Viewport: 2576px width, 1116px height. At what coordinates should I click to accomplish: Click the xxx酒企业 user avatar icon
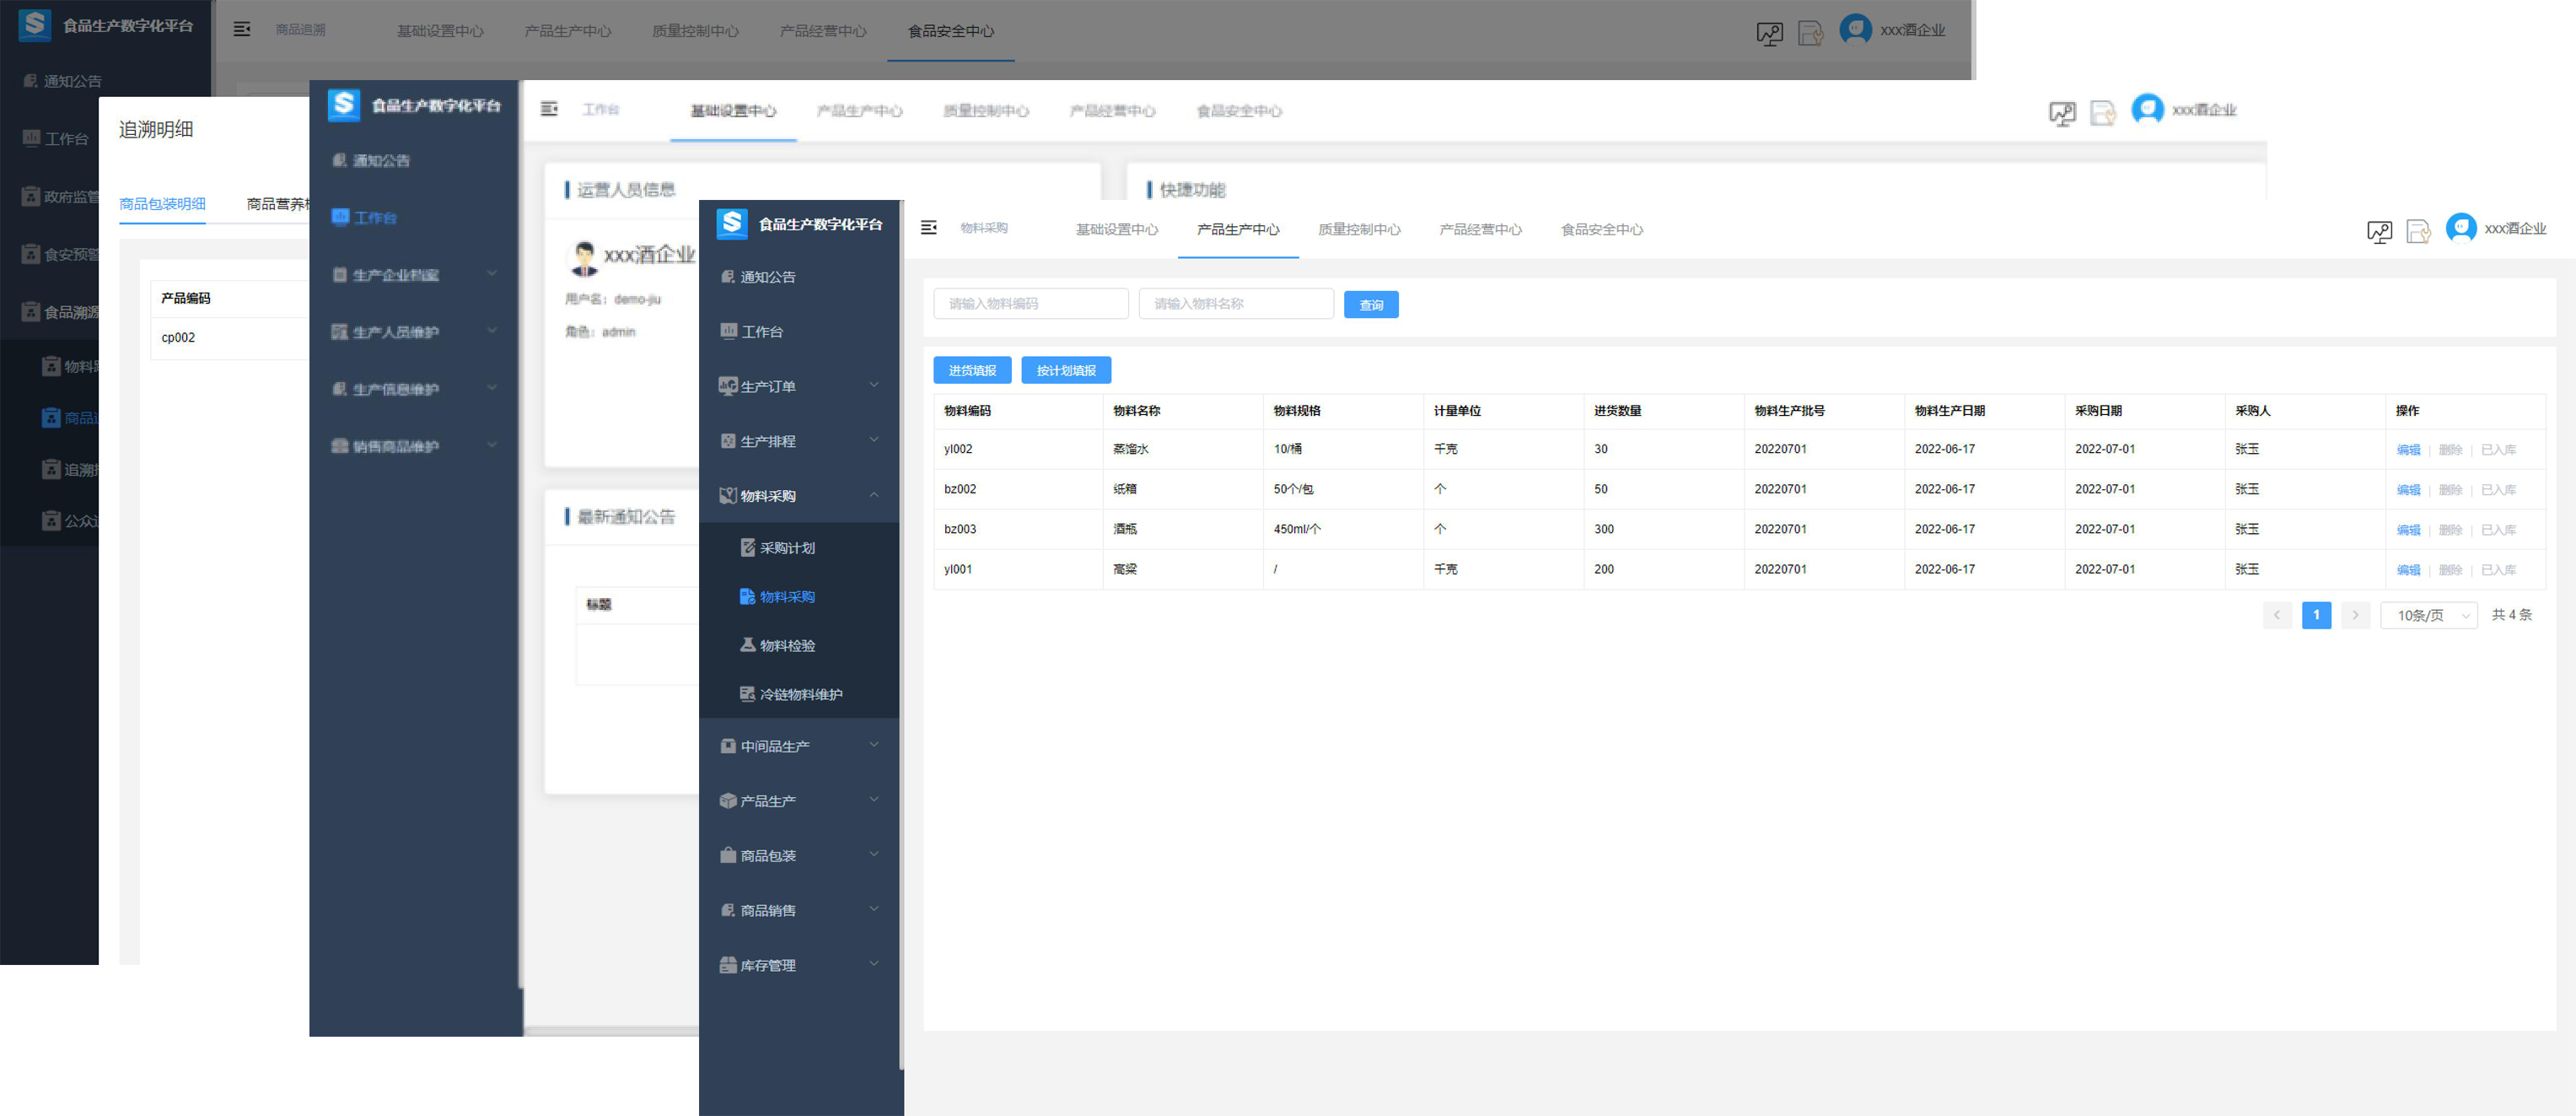pyautogui.click(x=2461, y=228)
